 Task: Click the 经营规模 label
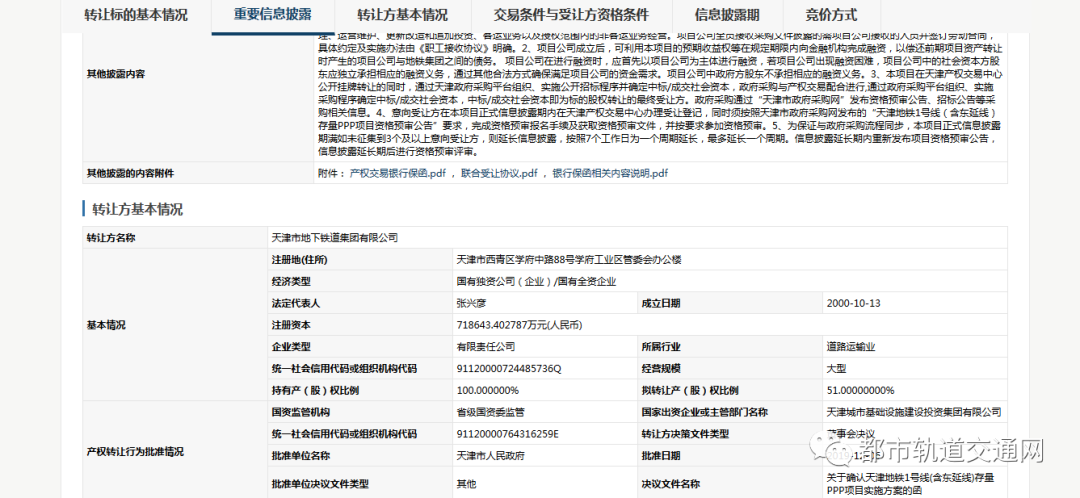pyautogui.click(x=661, y=369)
